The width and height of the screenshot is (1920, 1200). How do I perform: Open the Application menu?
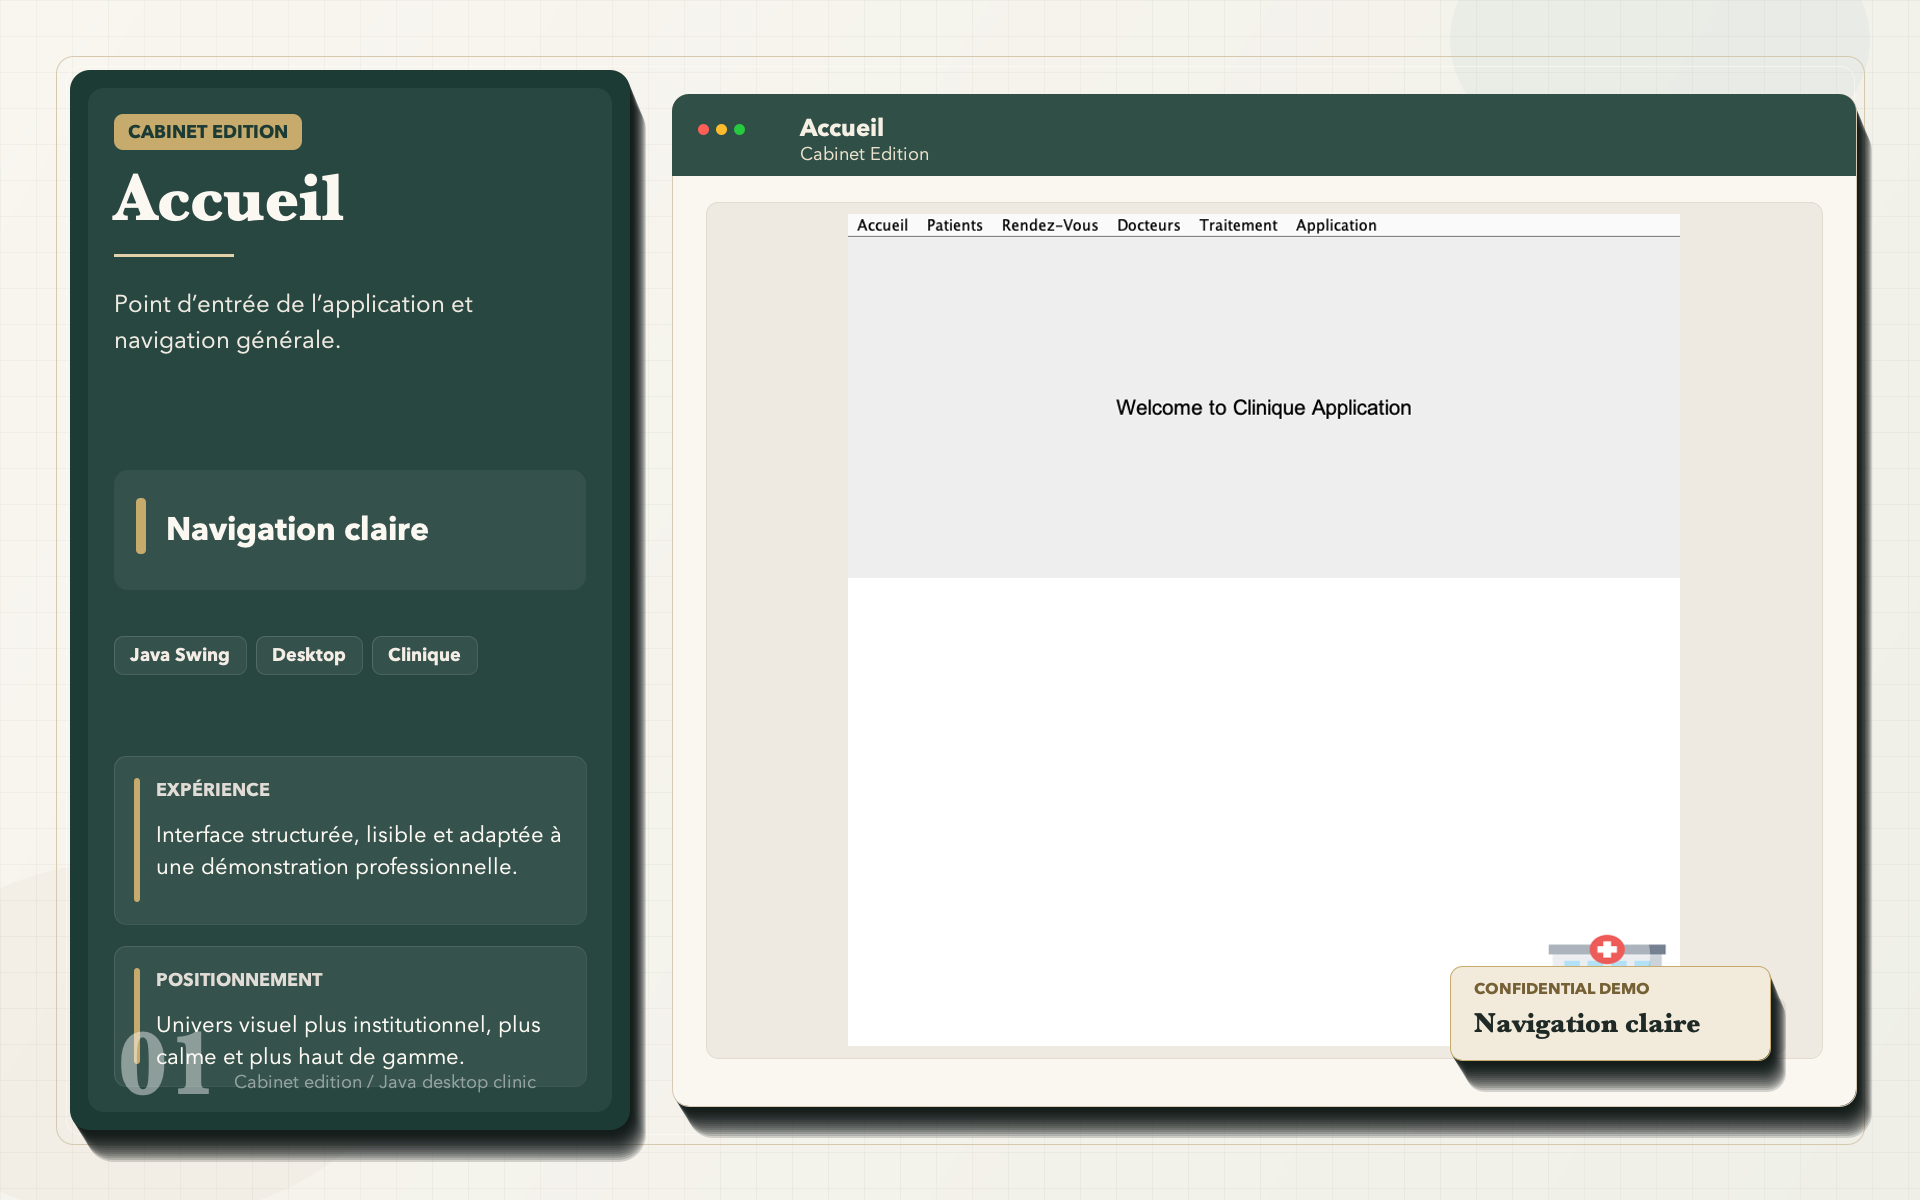click(1336, 225)
